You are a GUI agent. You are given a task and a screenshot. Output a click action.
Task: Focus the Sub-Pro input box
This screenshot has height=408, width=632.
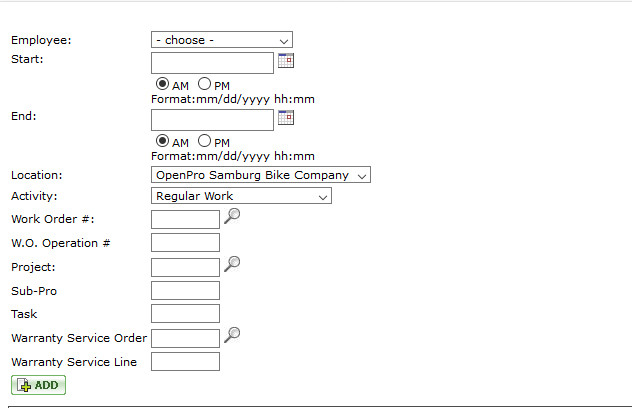coord(185,291)
